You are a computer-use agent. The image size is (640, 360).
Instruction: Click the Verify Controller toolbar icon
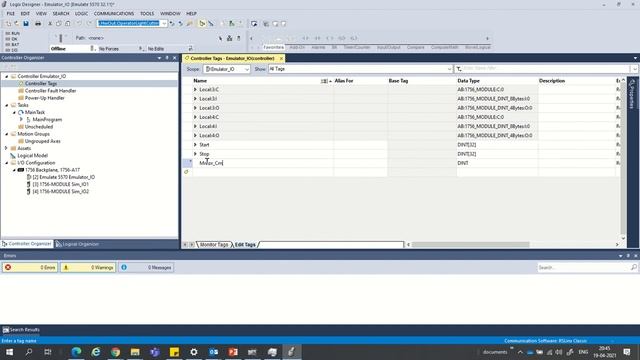coord(231,24)
